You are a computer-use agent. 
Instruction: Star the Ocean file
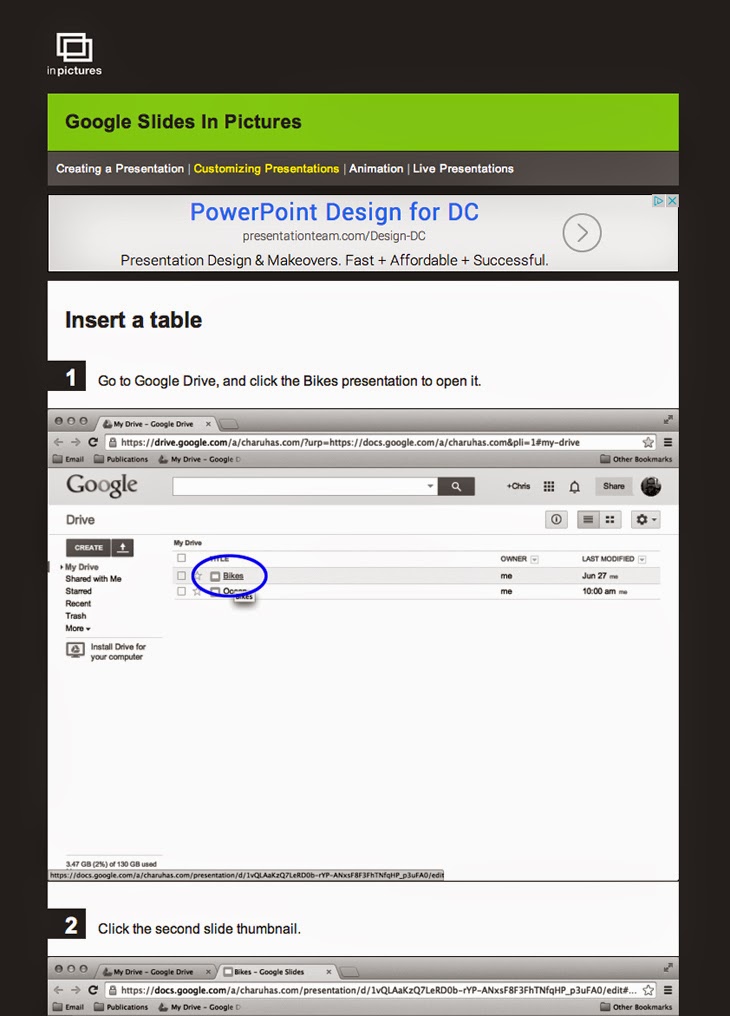point(197,591)
